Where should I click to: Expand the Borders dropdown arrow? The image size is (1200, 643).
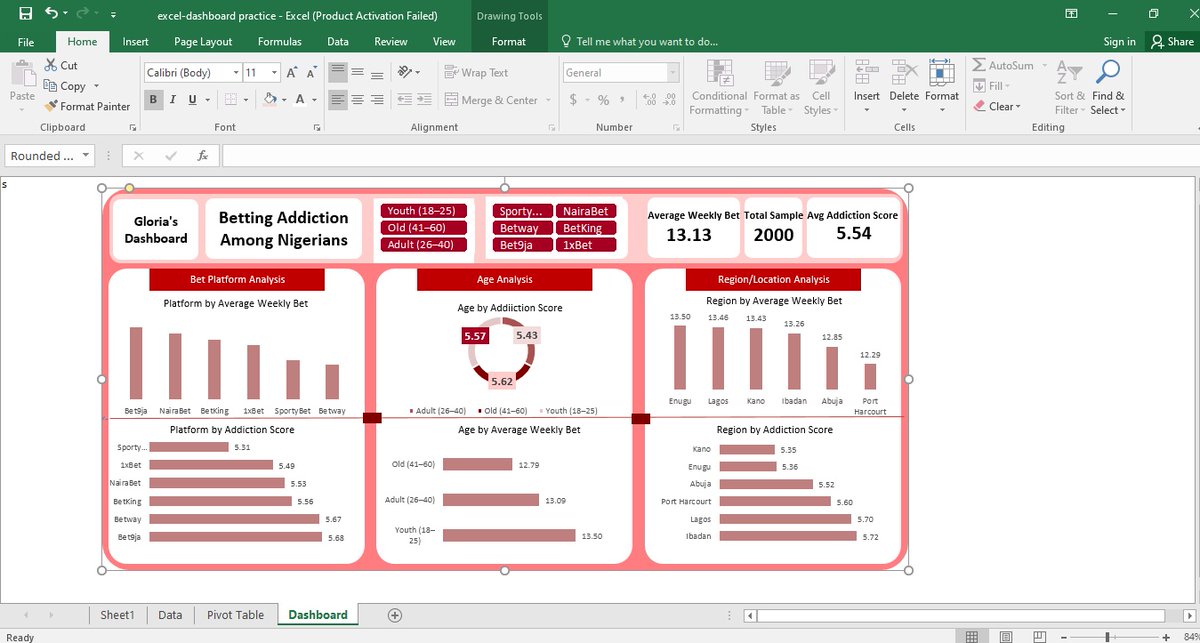click(245, 100)
